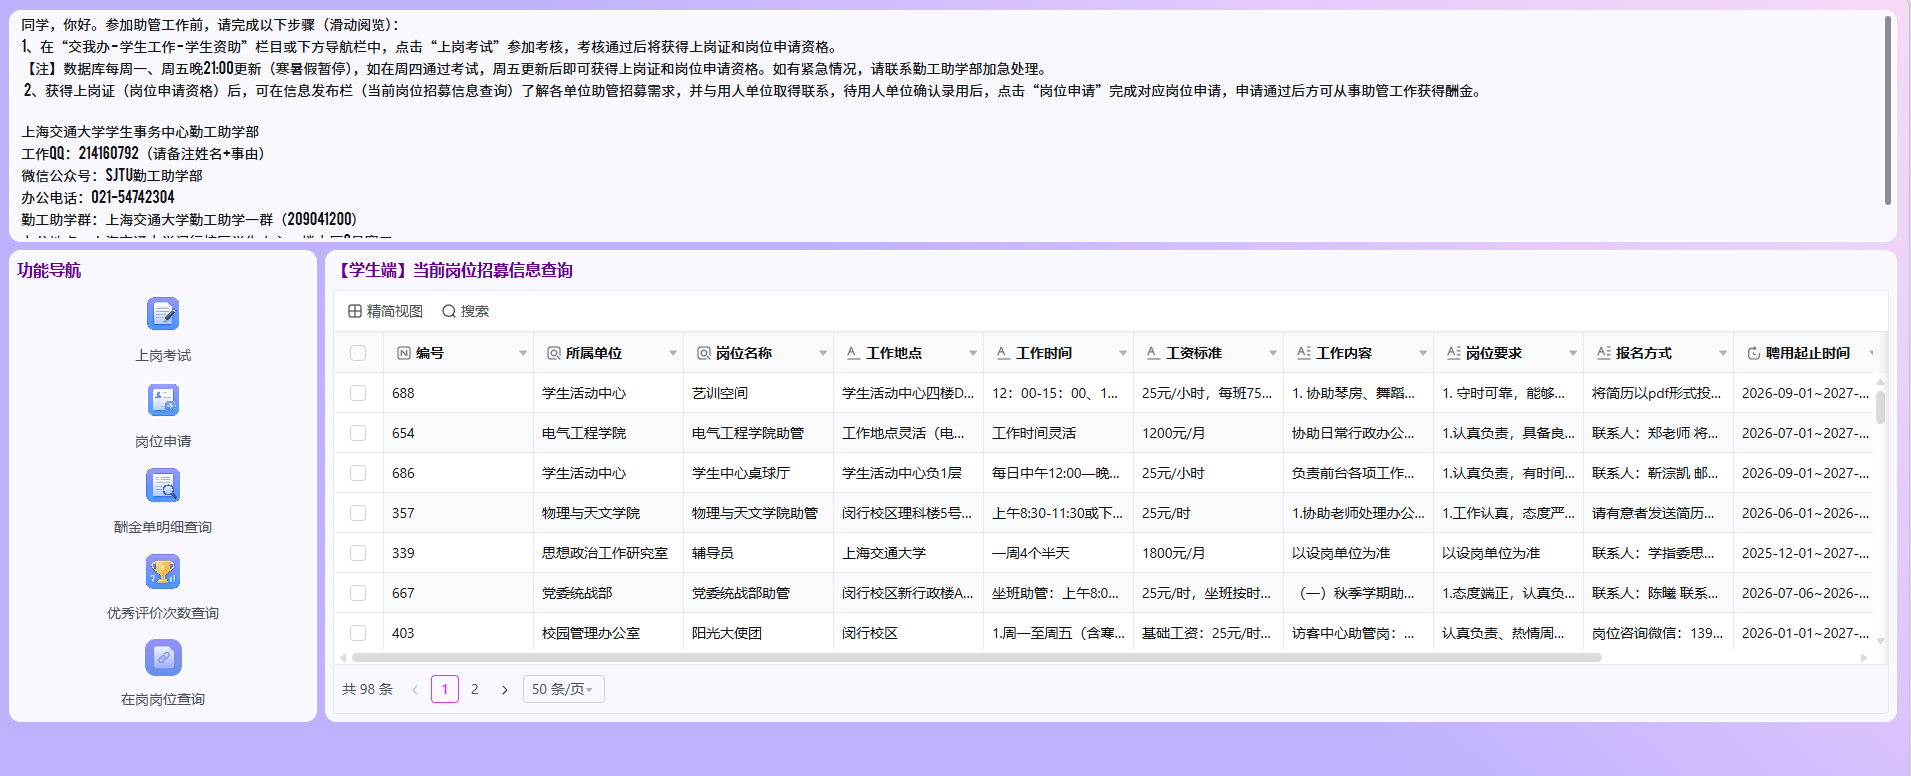Go to page 2 of results

pyautogui.click(x=475, y=689)
